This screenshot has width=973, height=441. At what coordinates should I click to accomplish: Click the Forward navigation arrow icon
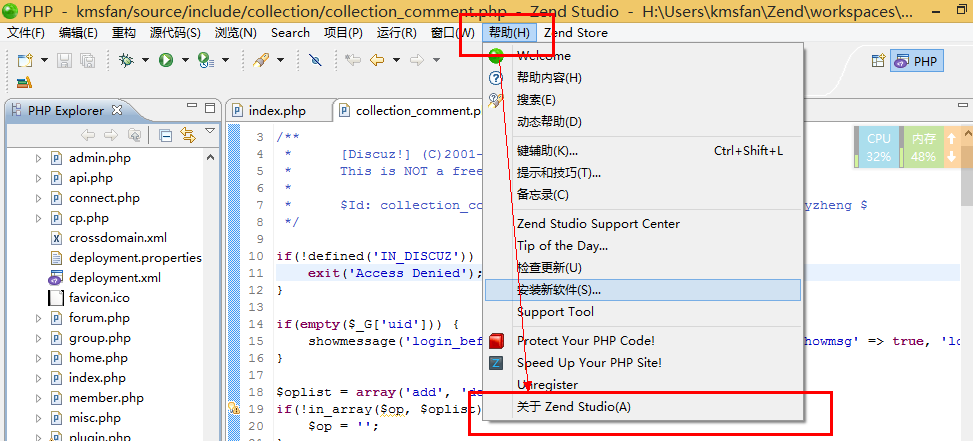tap(417, 60)
